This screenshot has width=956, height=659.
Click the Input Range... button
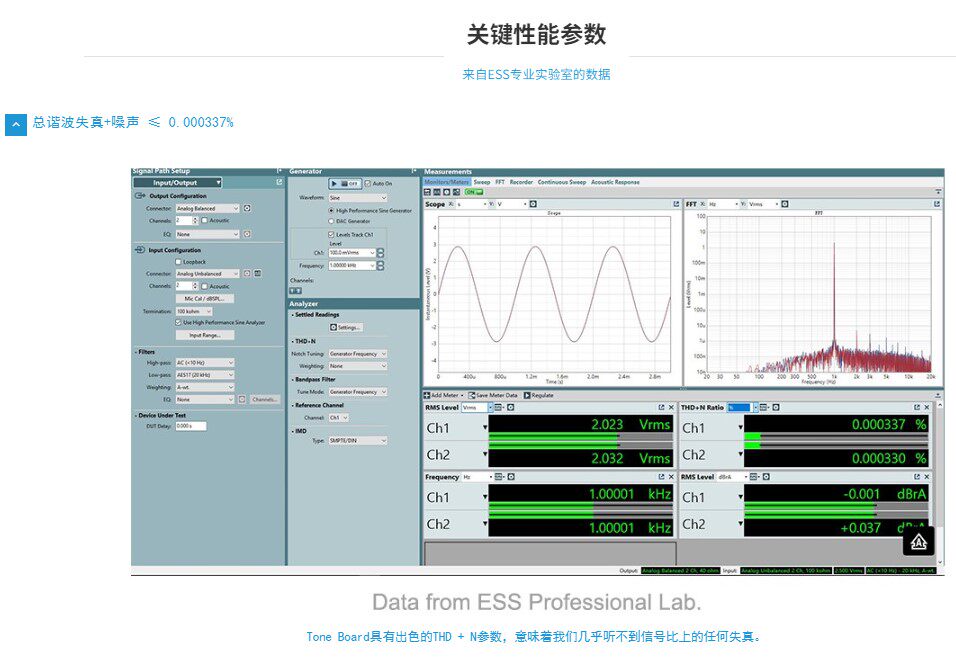pyautogui.click(x=205, y=335)
